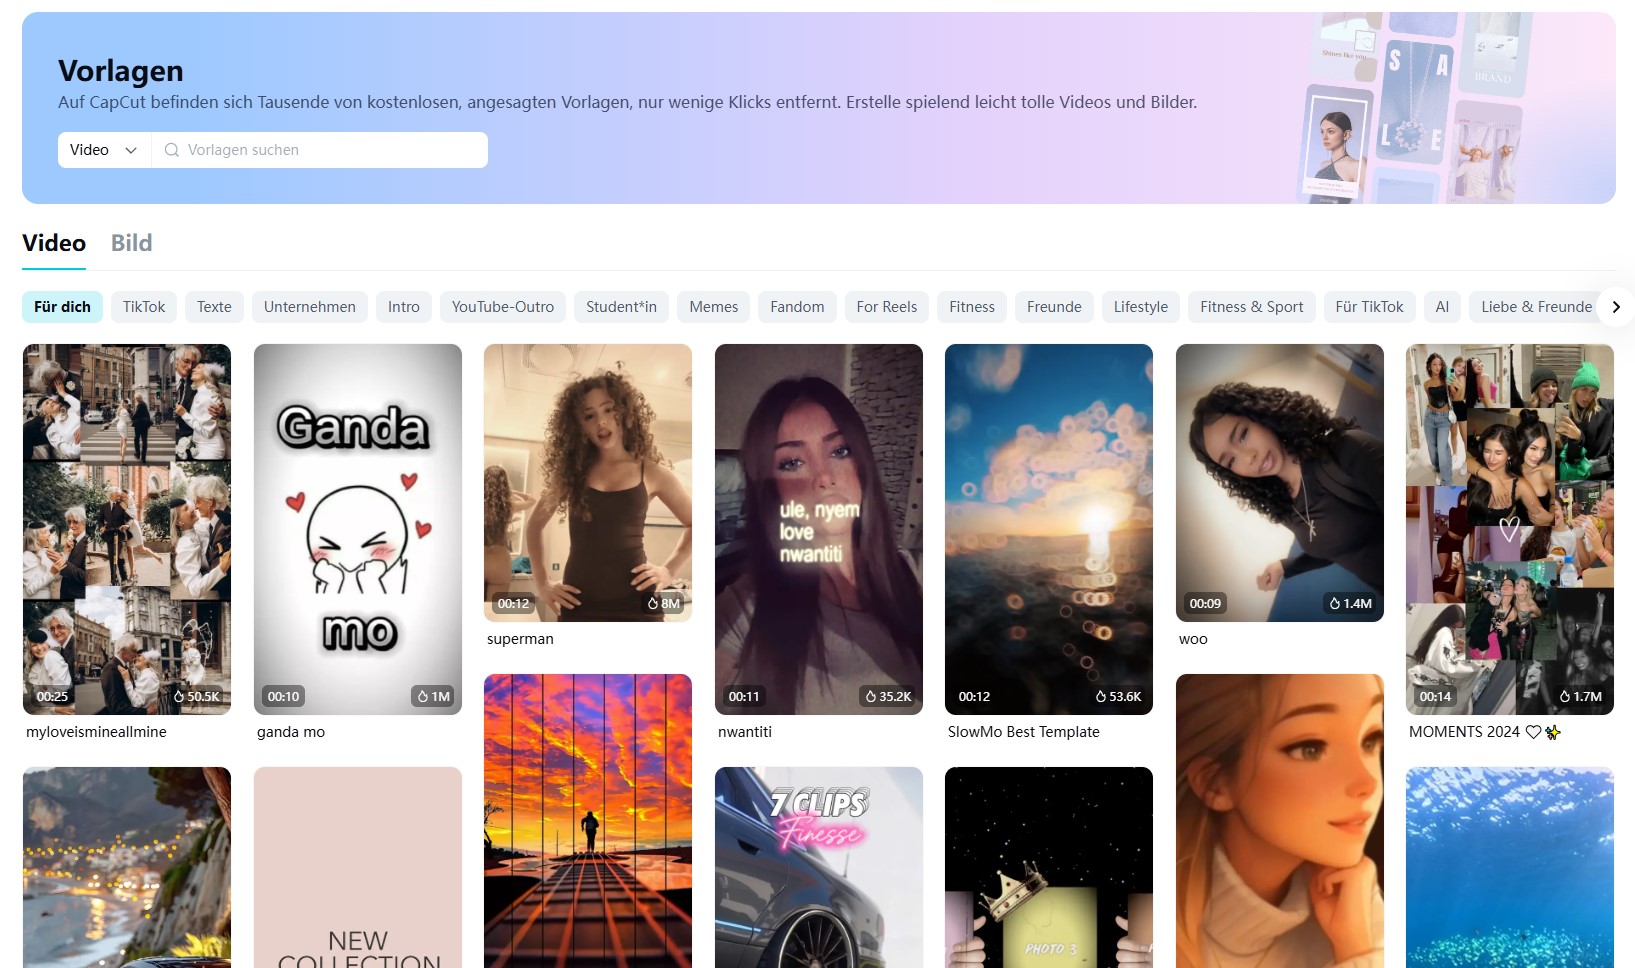
Task: Switch to the Bild tab
Action: click(x=131, y=243)
